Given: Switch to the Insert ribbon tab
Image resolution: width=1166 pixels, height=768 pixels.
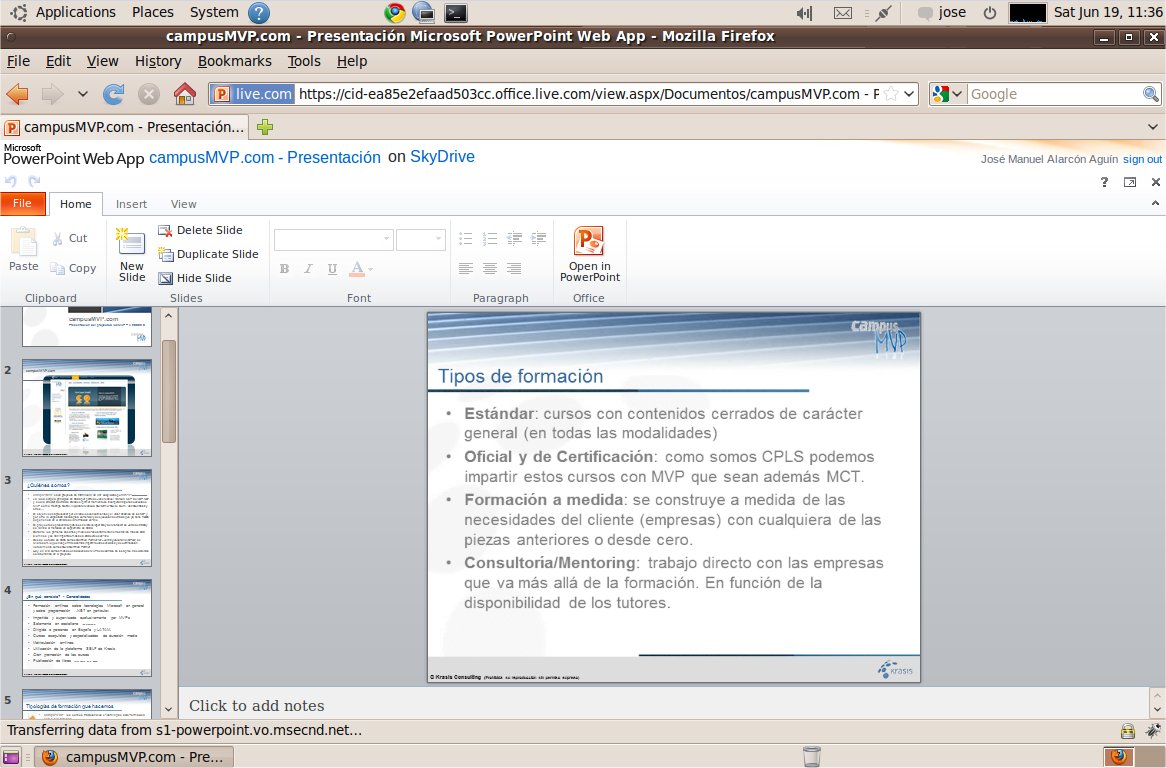Looking at the screenshot, I should point(131,204).
